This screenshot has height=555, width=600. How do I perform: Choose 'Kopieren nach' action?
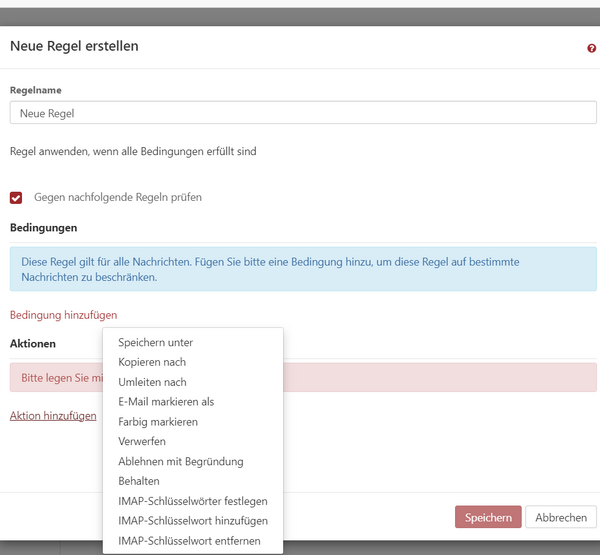coord(152,362)
